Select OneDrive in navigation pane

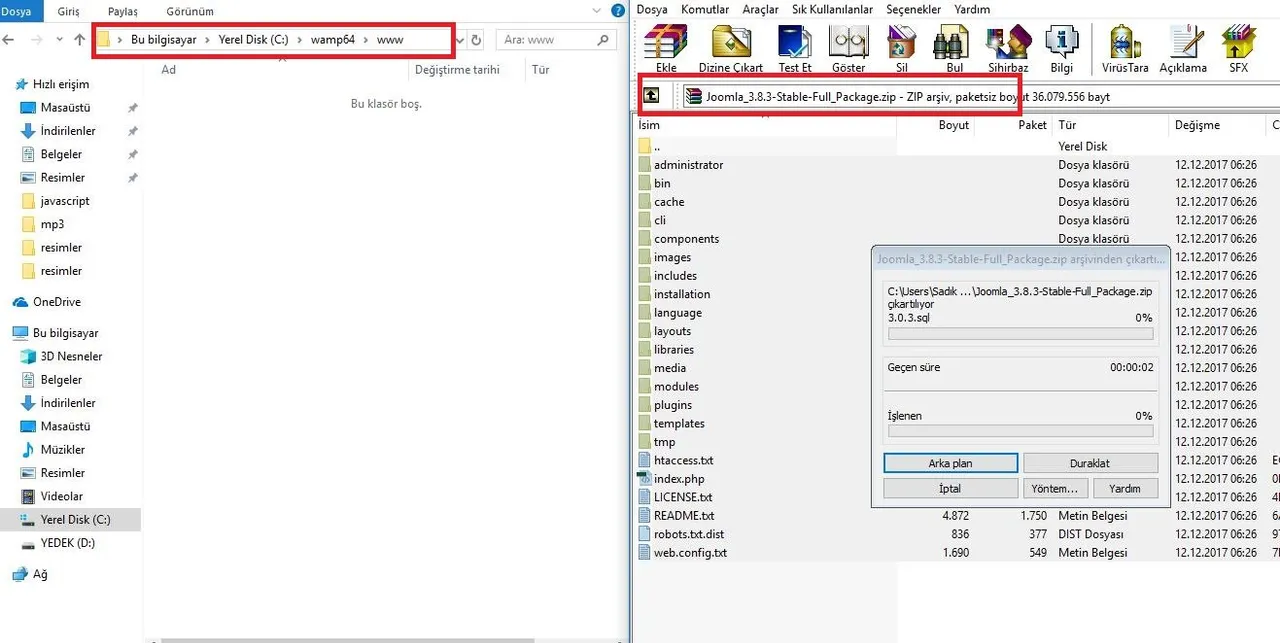tap(57, 302)
